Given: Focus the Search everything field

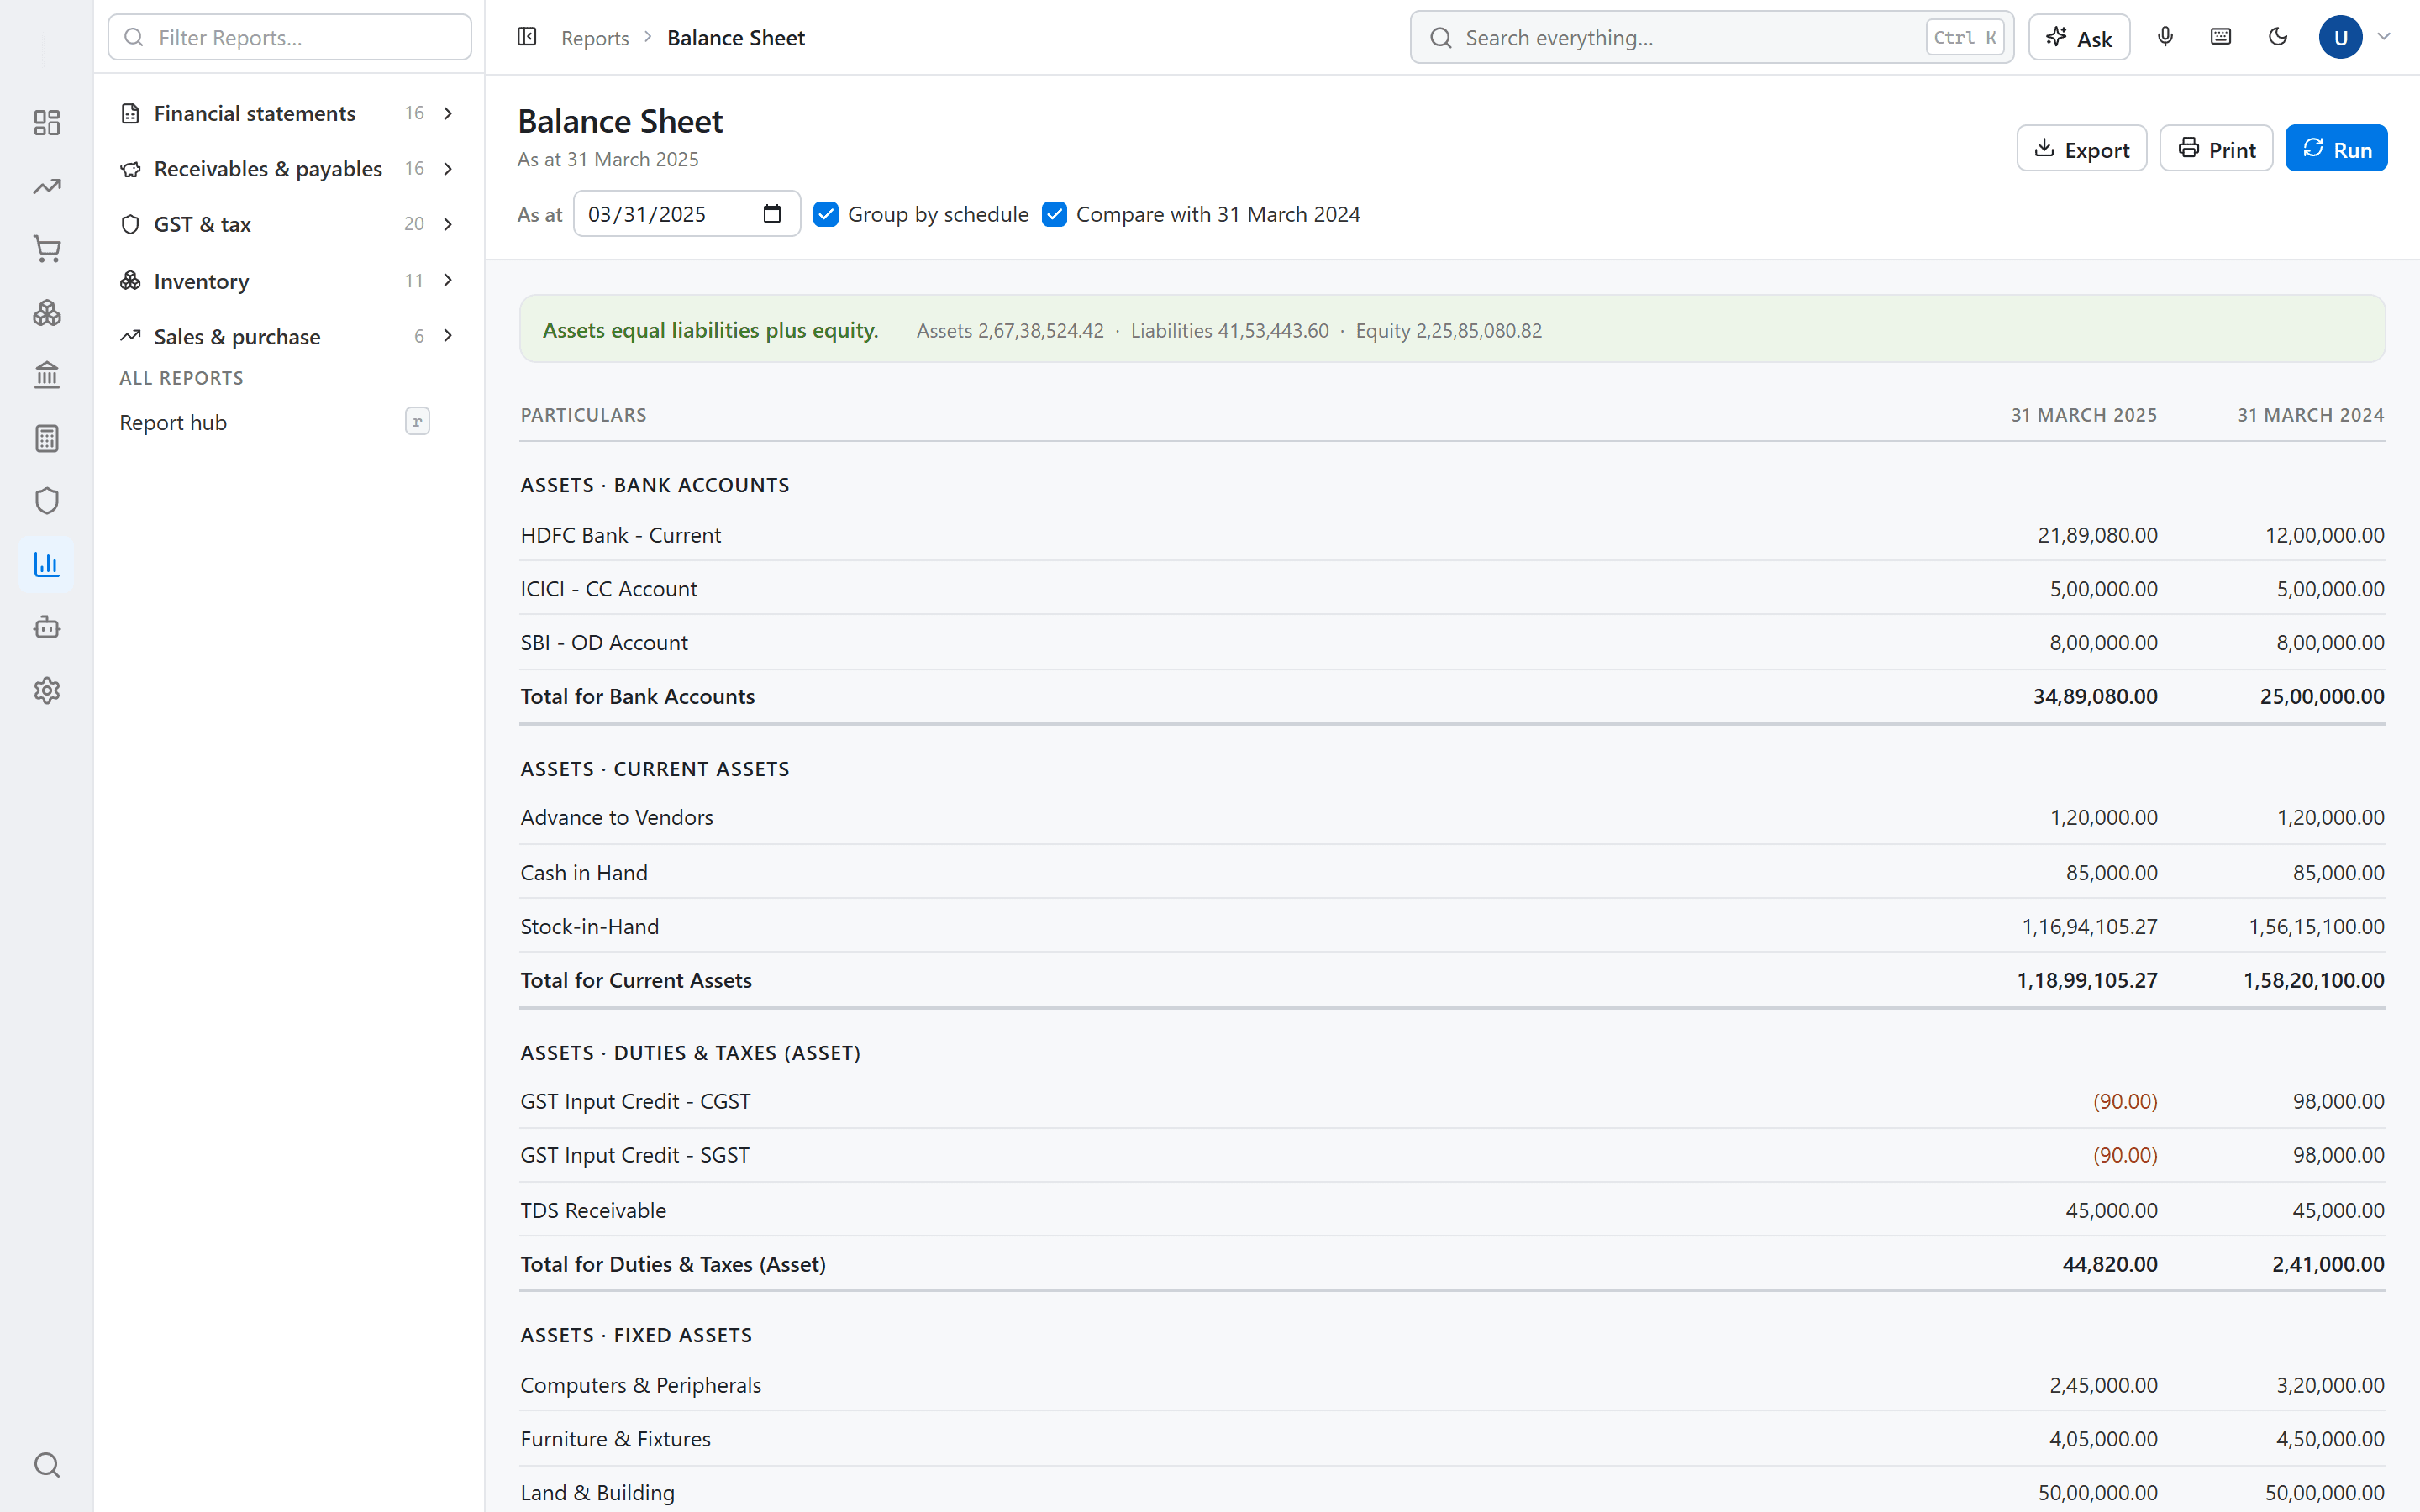Looking at the screenshot, I should point(1712,38).
